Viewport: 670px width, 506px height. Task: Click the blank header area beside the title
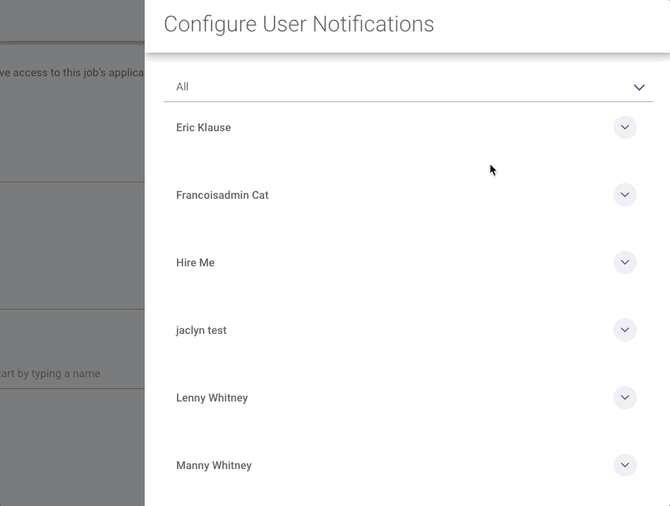(x=550, y=24)
